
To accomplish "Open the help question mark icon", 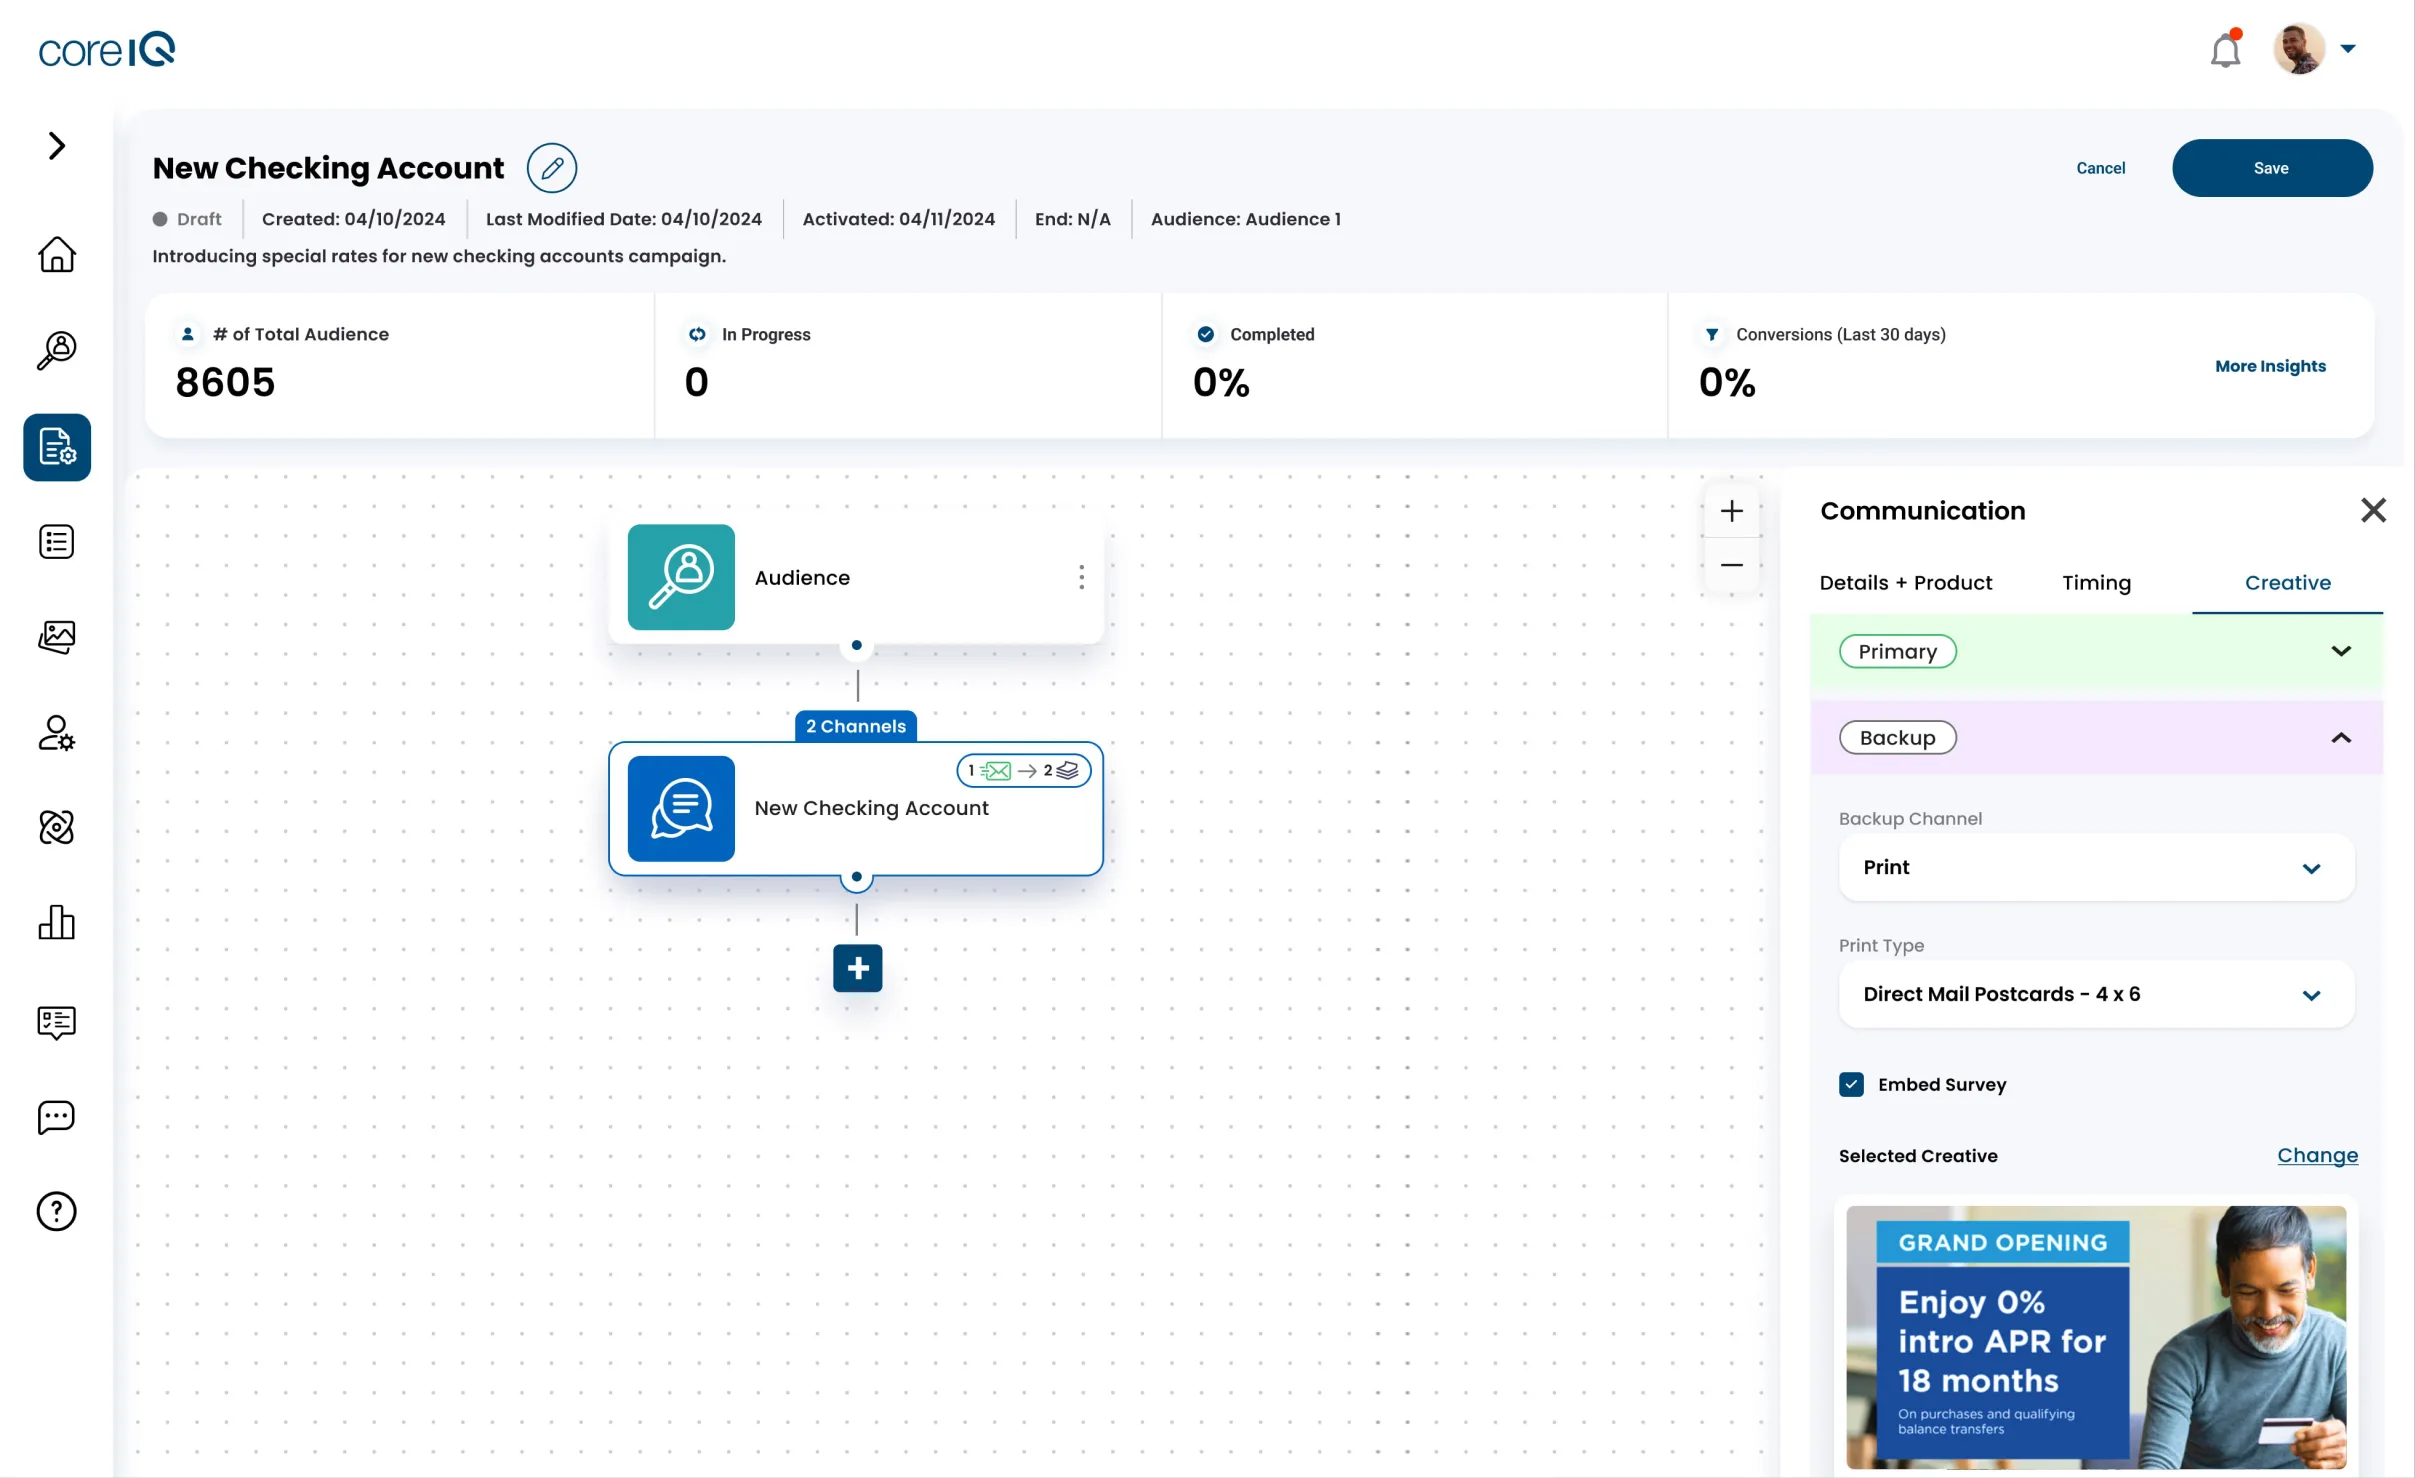I will click(x=57, y=1212).
